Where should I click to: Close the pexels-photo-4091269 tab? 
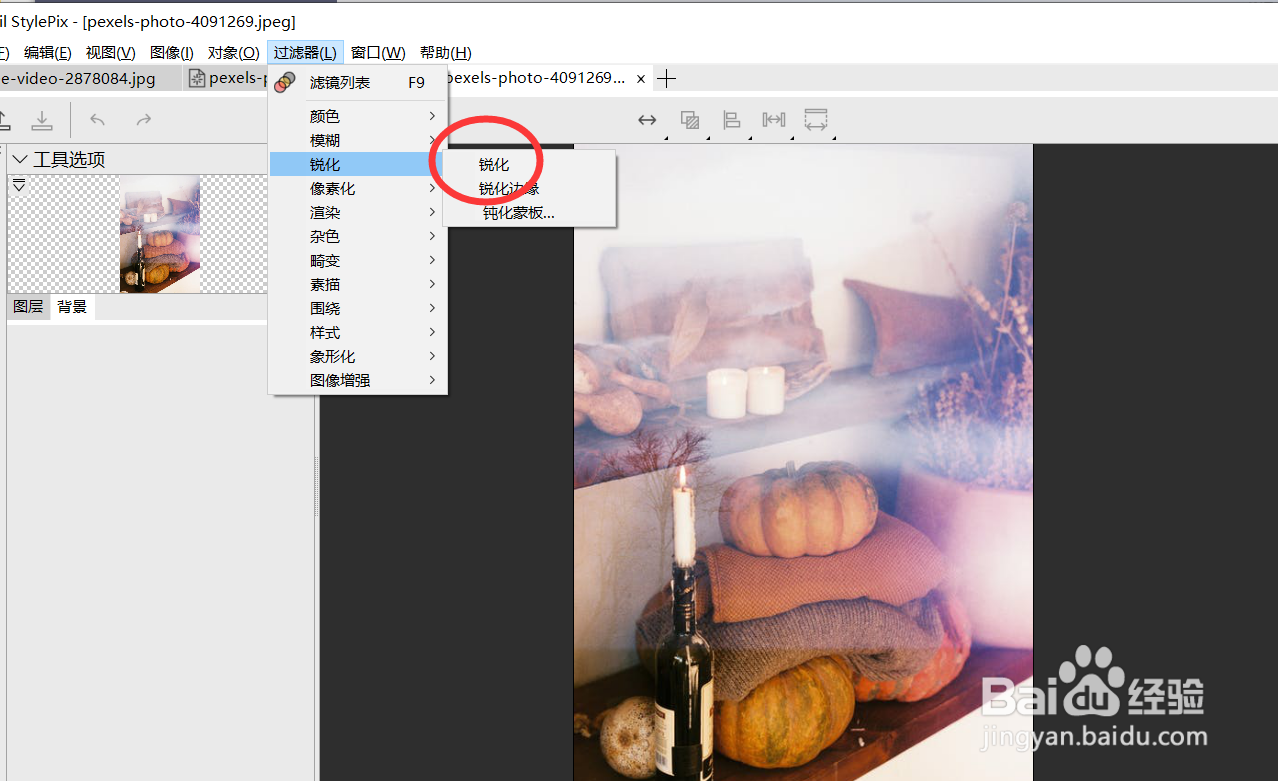point(640,78)
